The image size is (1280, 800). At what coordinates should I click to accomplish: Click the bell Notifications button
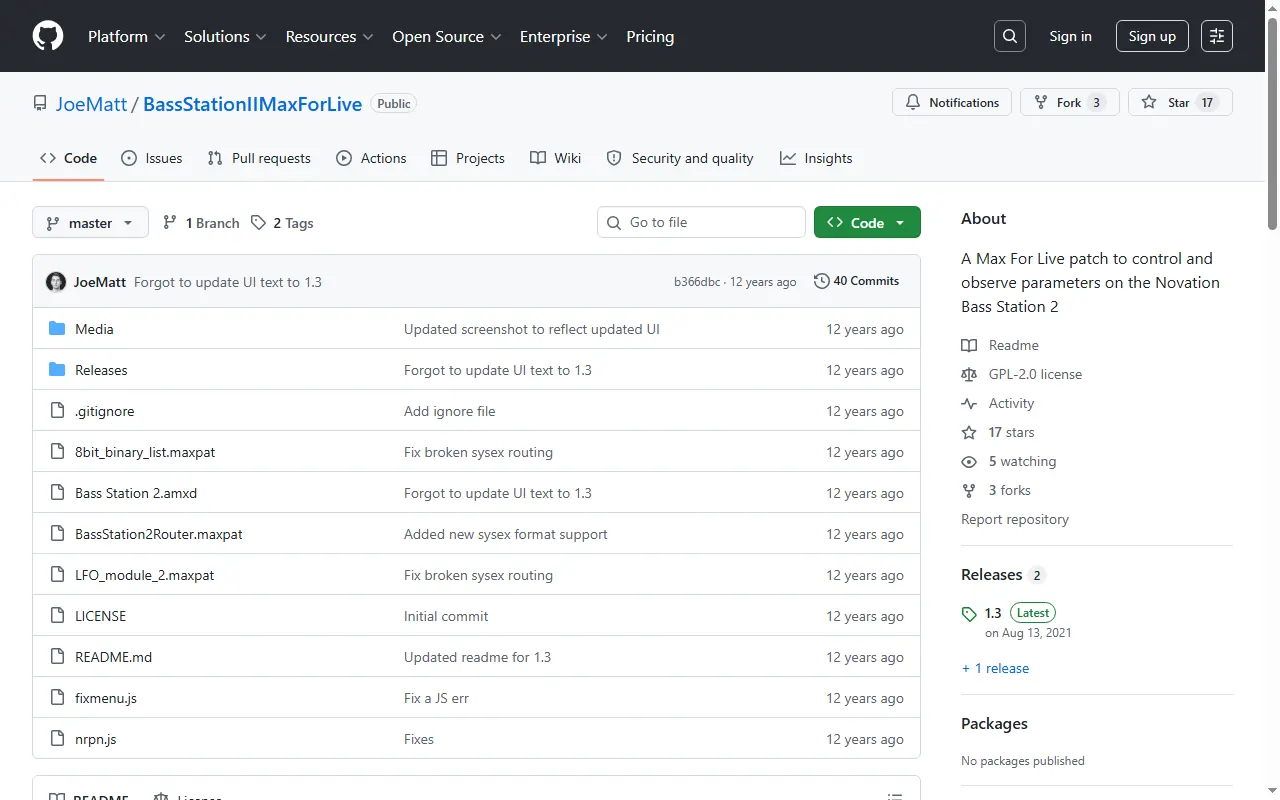point(952,102)
